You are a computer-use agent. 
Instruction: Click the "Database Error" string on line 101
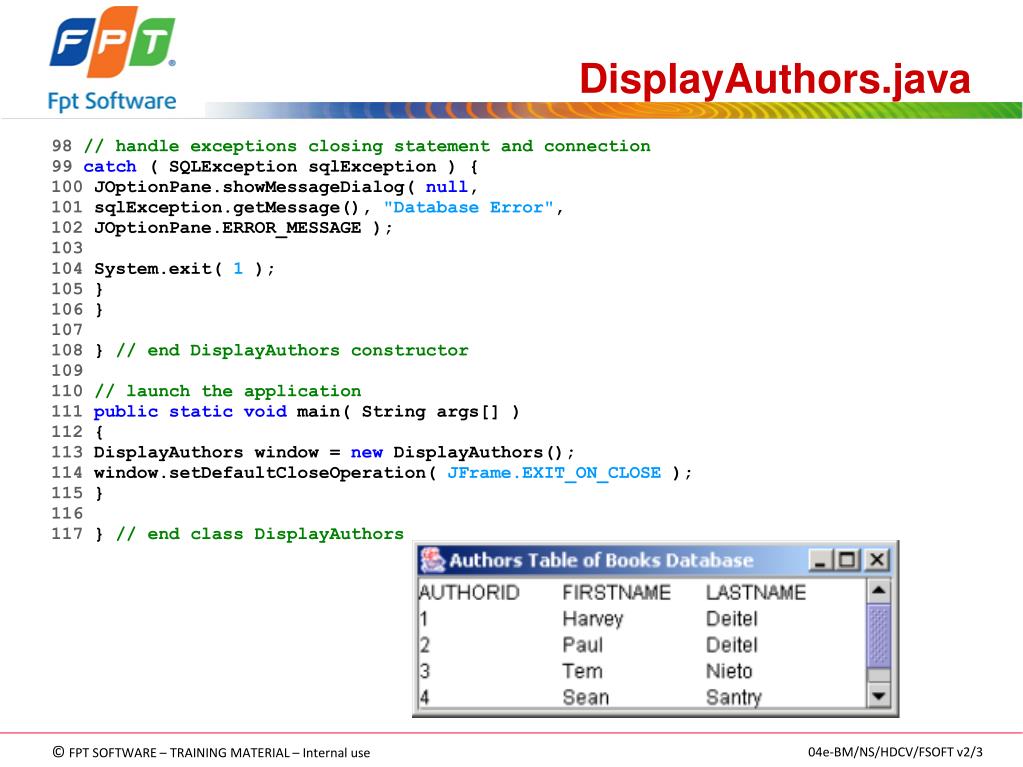(468, 207)
